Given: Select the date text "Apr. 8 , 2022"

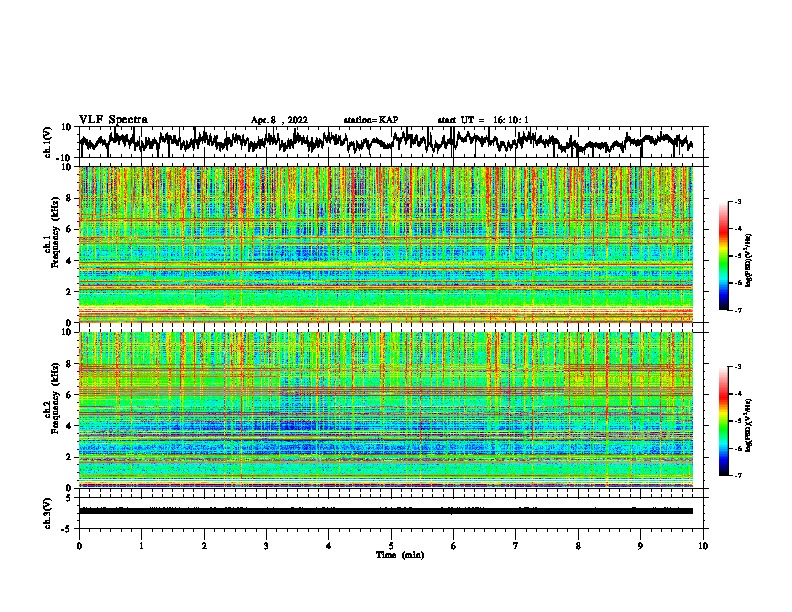Looking at the screenshot, I should (279, 120).
